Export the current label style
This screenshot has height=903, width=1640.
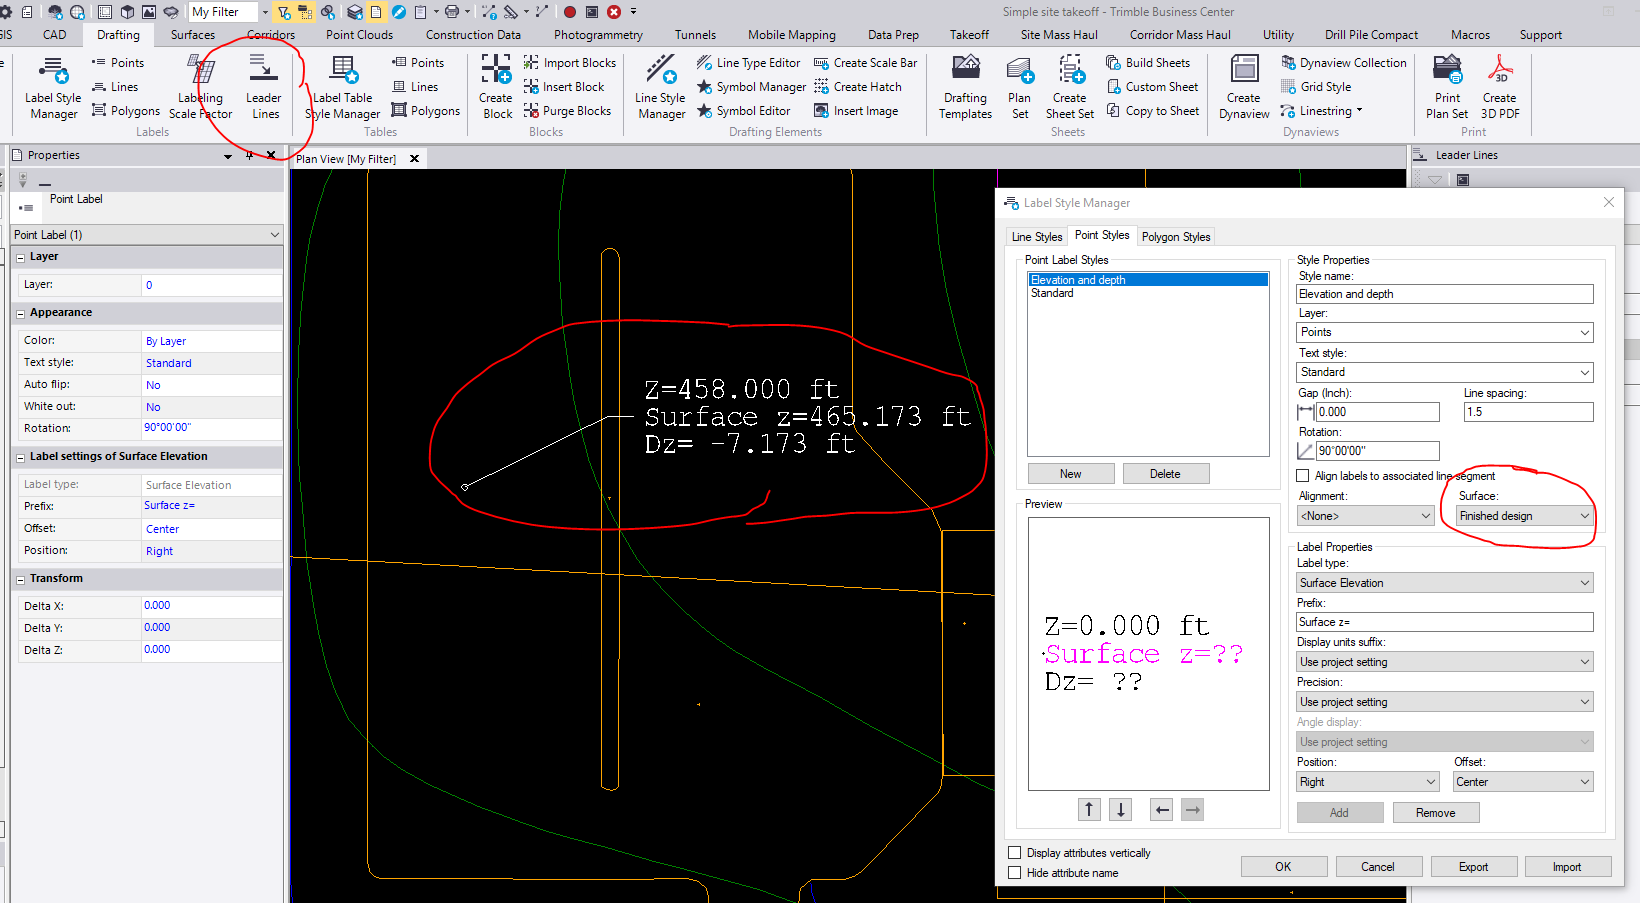1474,866
